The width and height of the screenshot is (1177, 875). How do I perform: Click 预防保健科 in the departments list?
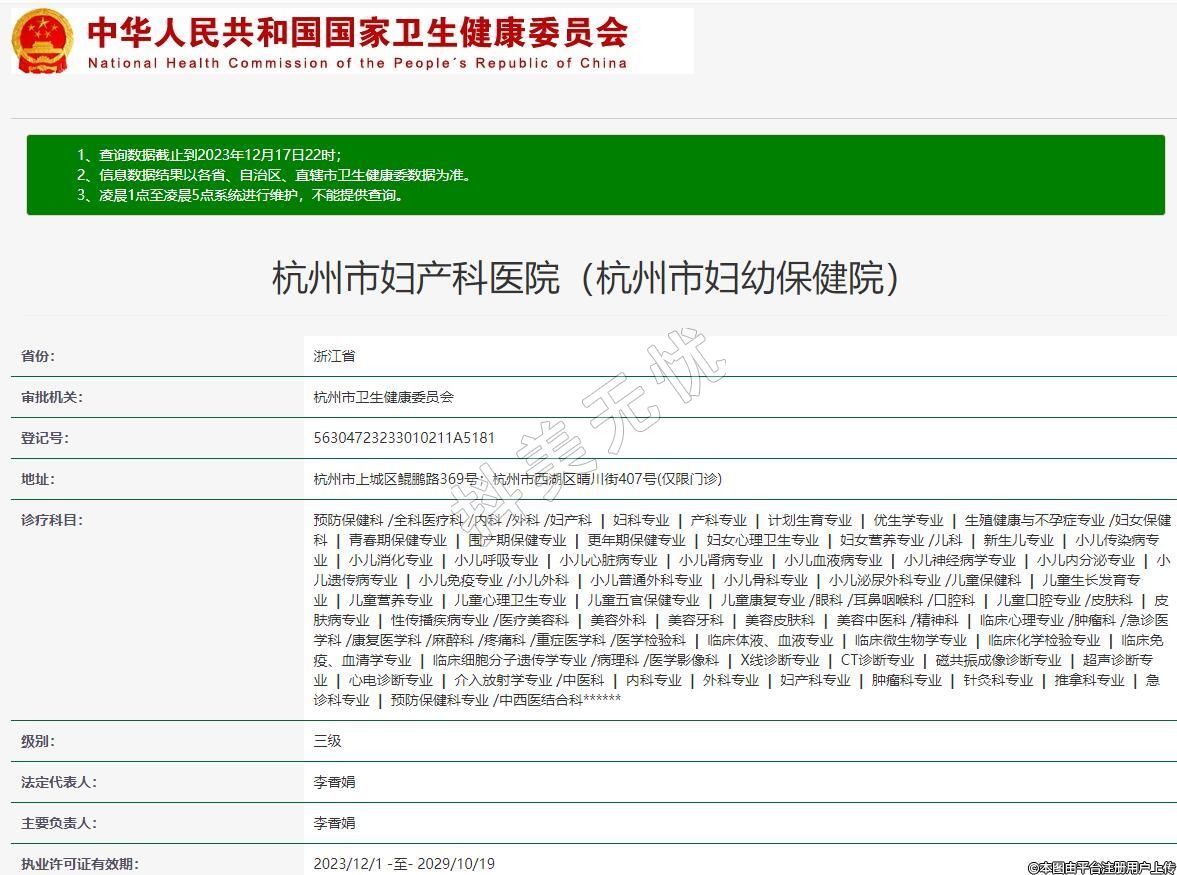(x=348, y=520)
